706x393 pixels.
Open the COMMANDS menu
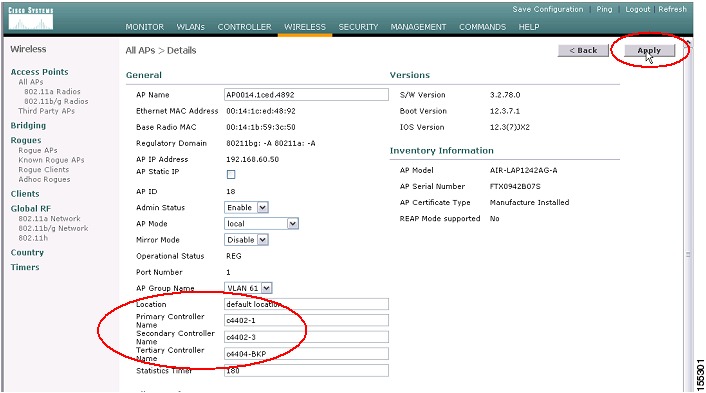[x=482, y=27]
